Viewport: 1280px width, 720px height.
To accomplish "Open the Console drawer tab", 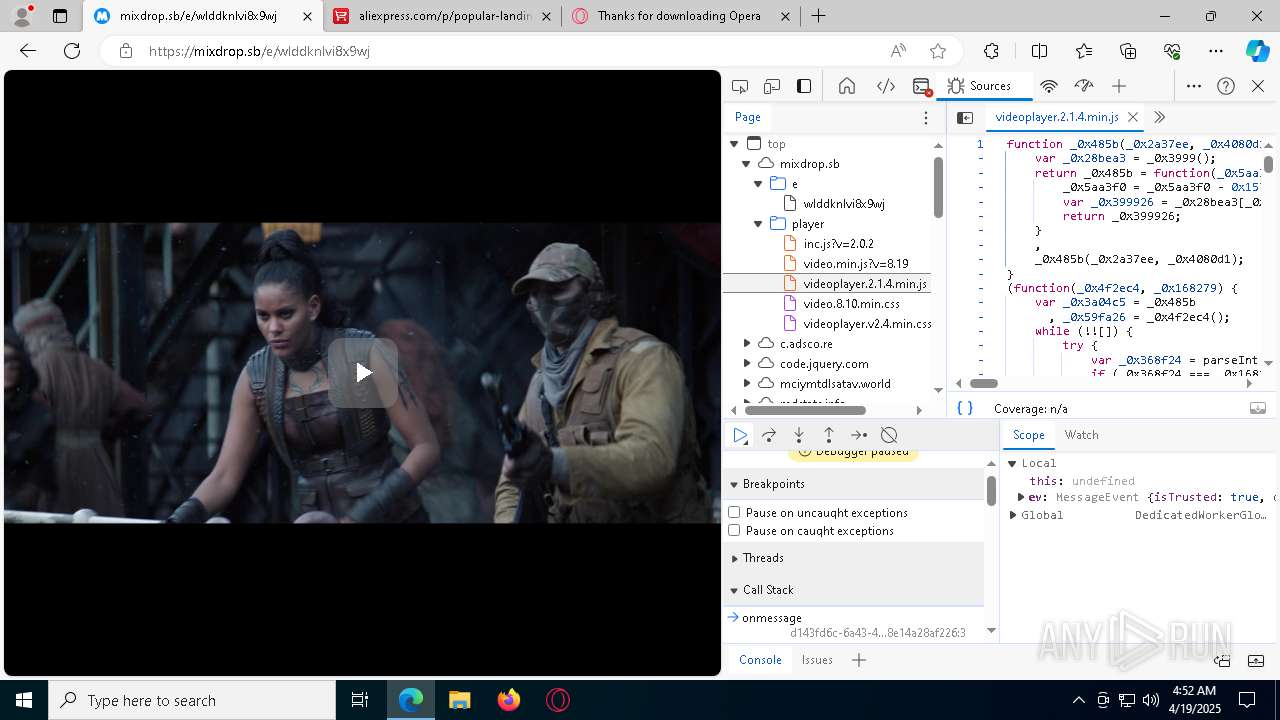I will pos(760,660).
